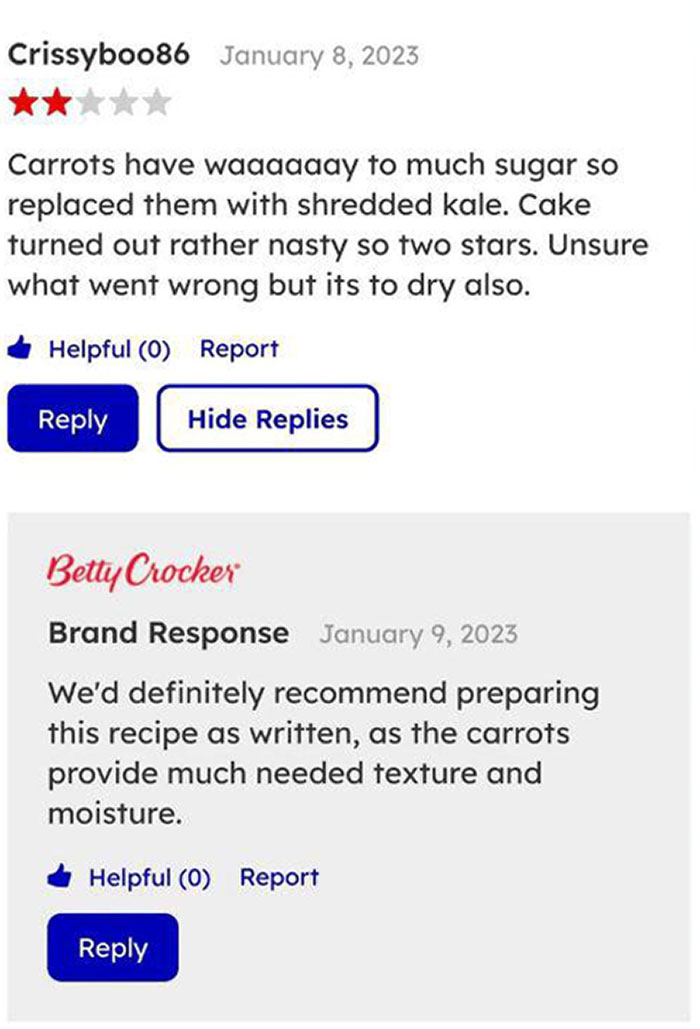
Task: Select the second red star in the rating
Action: point(57,100)
